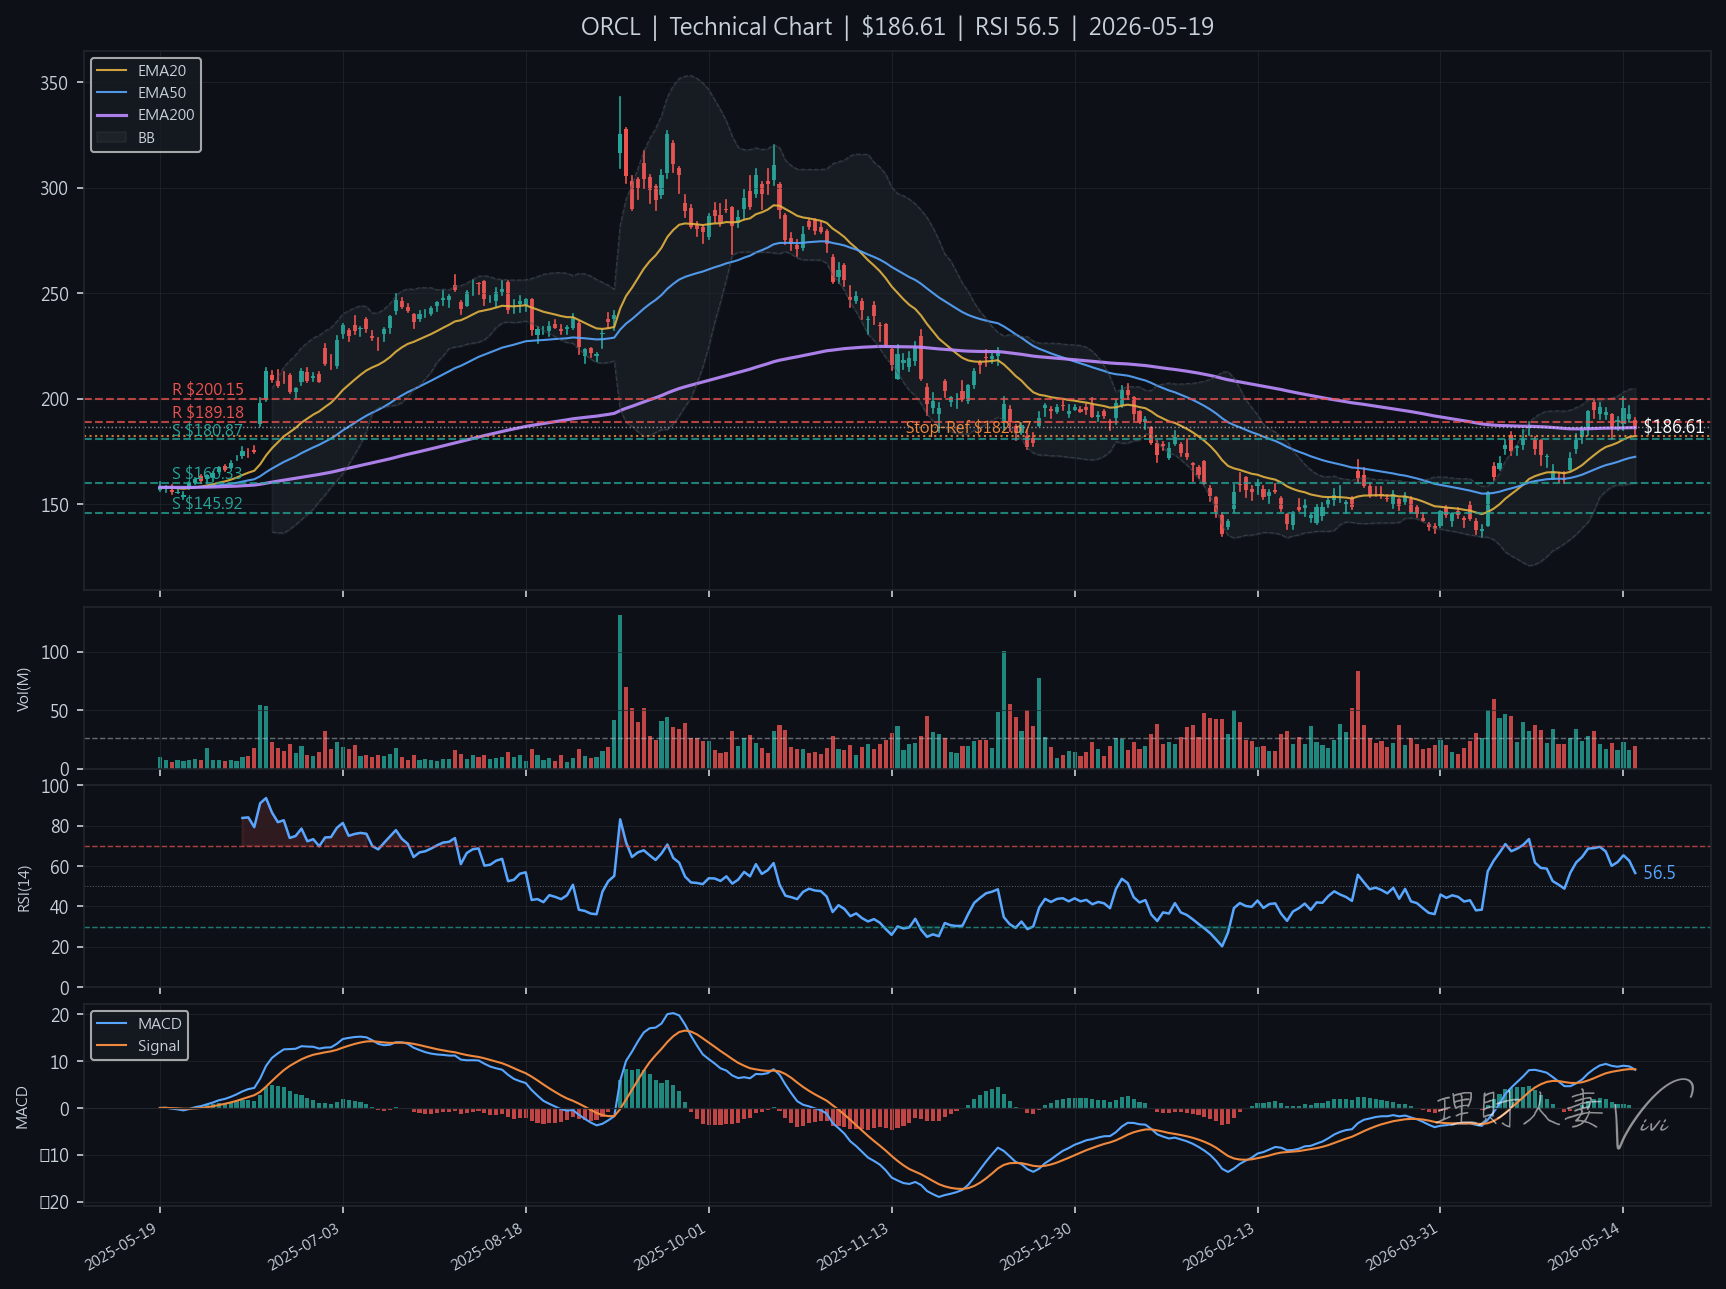
Task: Click the ORCL ticker in the chart title
Action: (x=610, y=27)
